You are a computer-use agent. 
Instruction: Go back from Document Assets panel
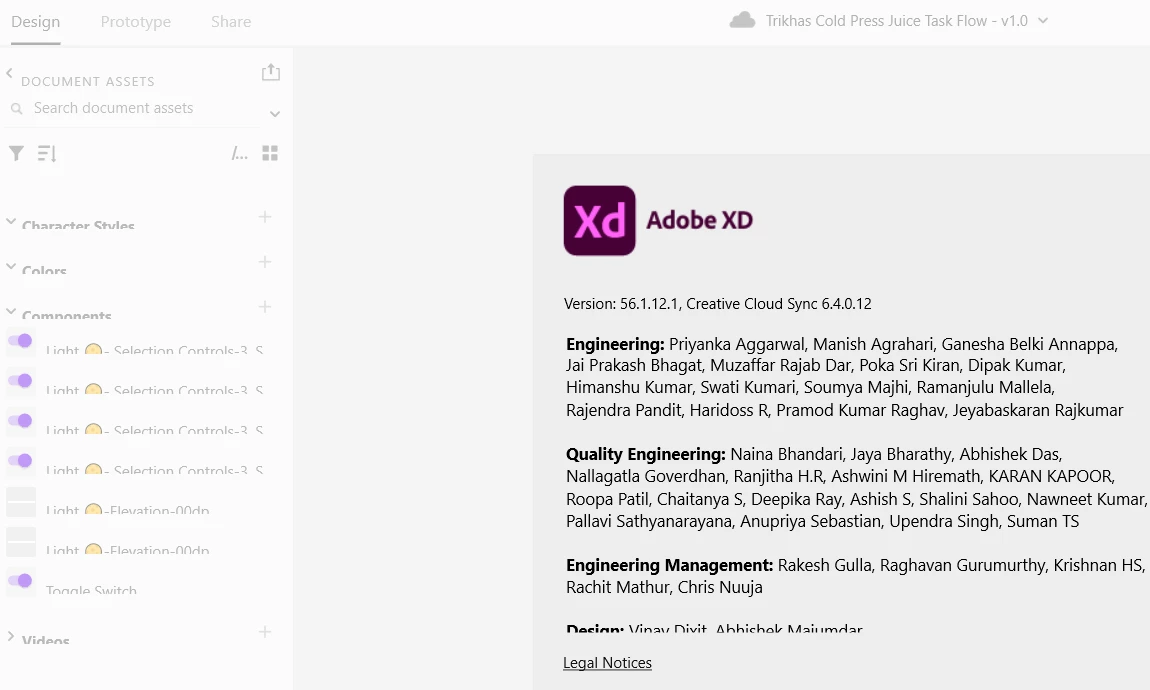click(10, 73)
